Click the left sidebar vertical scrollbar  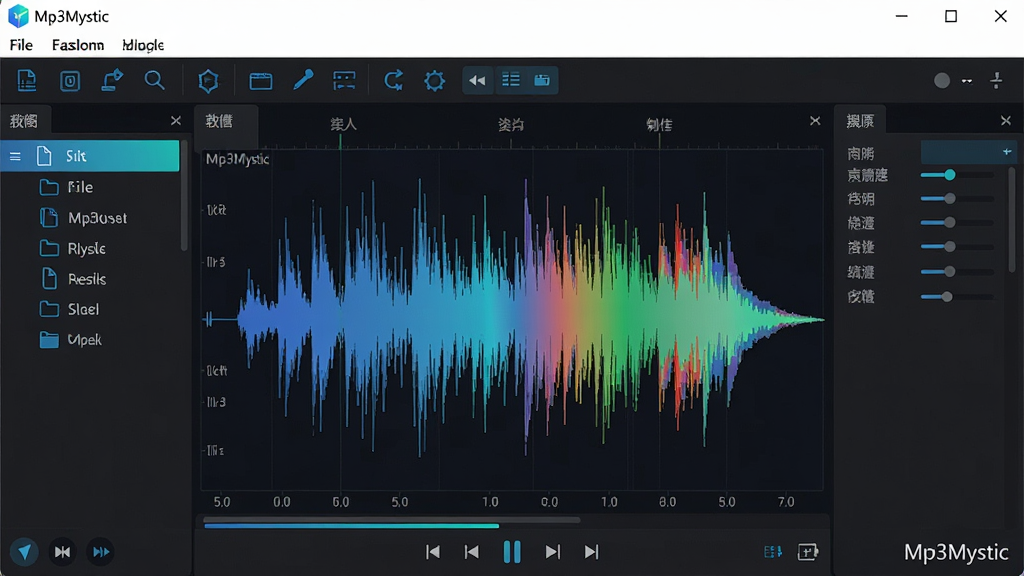pos(184,196)
